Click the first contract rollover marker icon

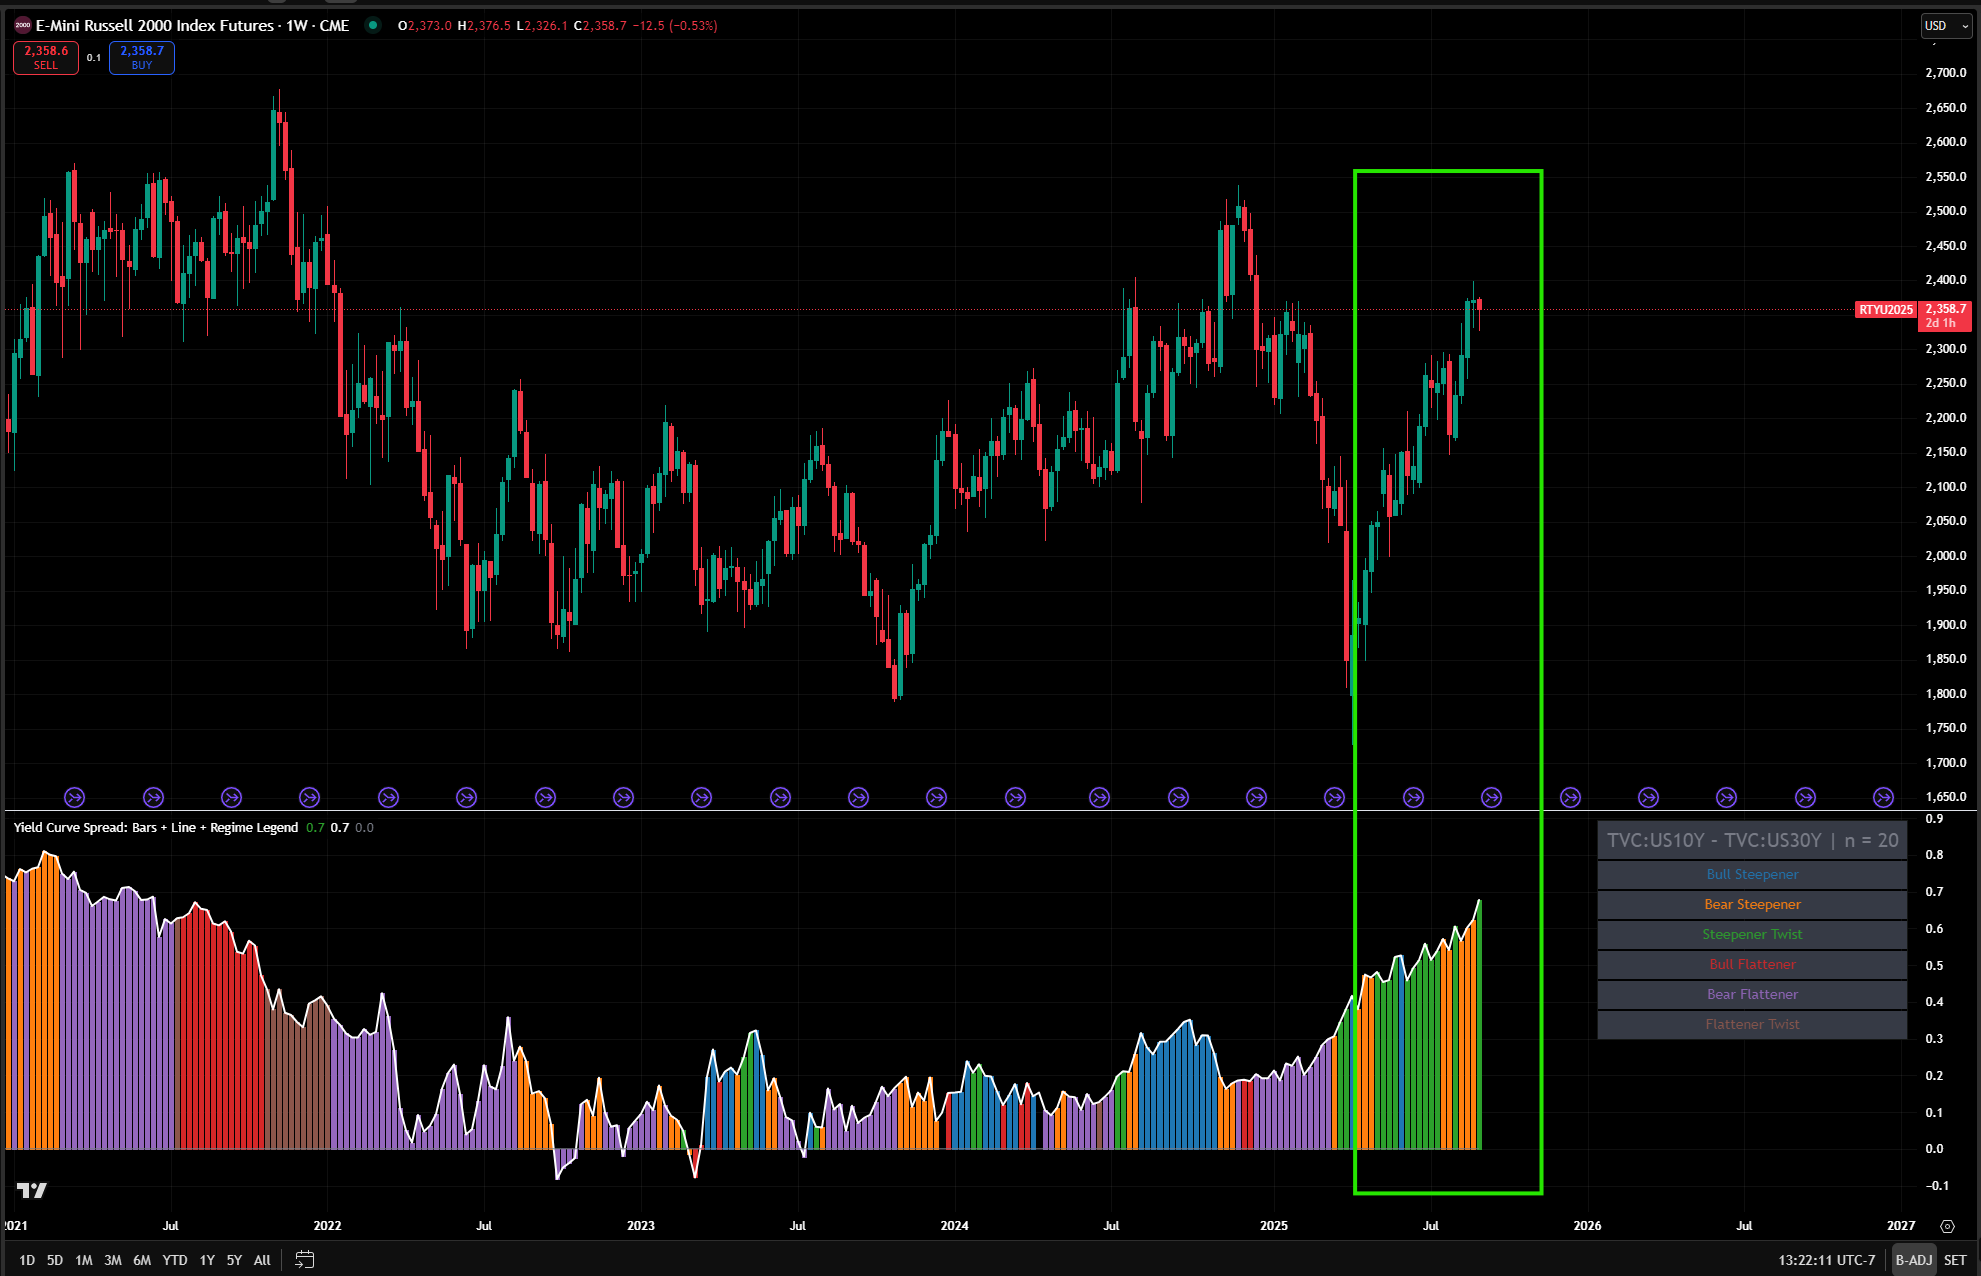pyautogui.click(x=74, y=797)
